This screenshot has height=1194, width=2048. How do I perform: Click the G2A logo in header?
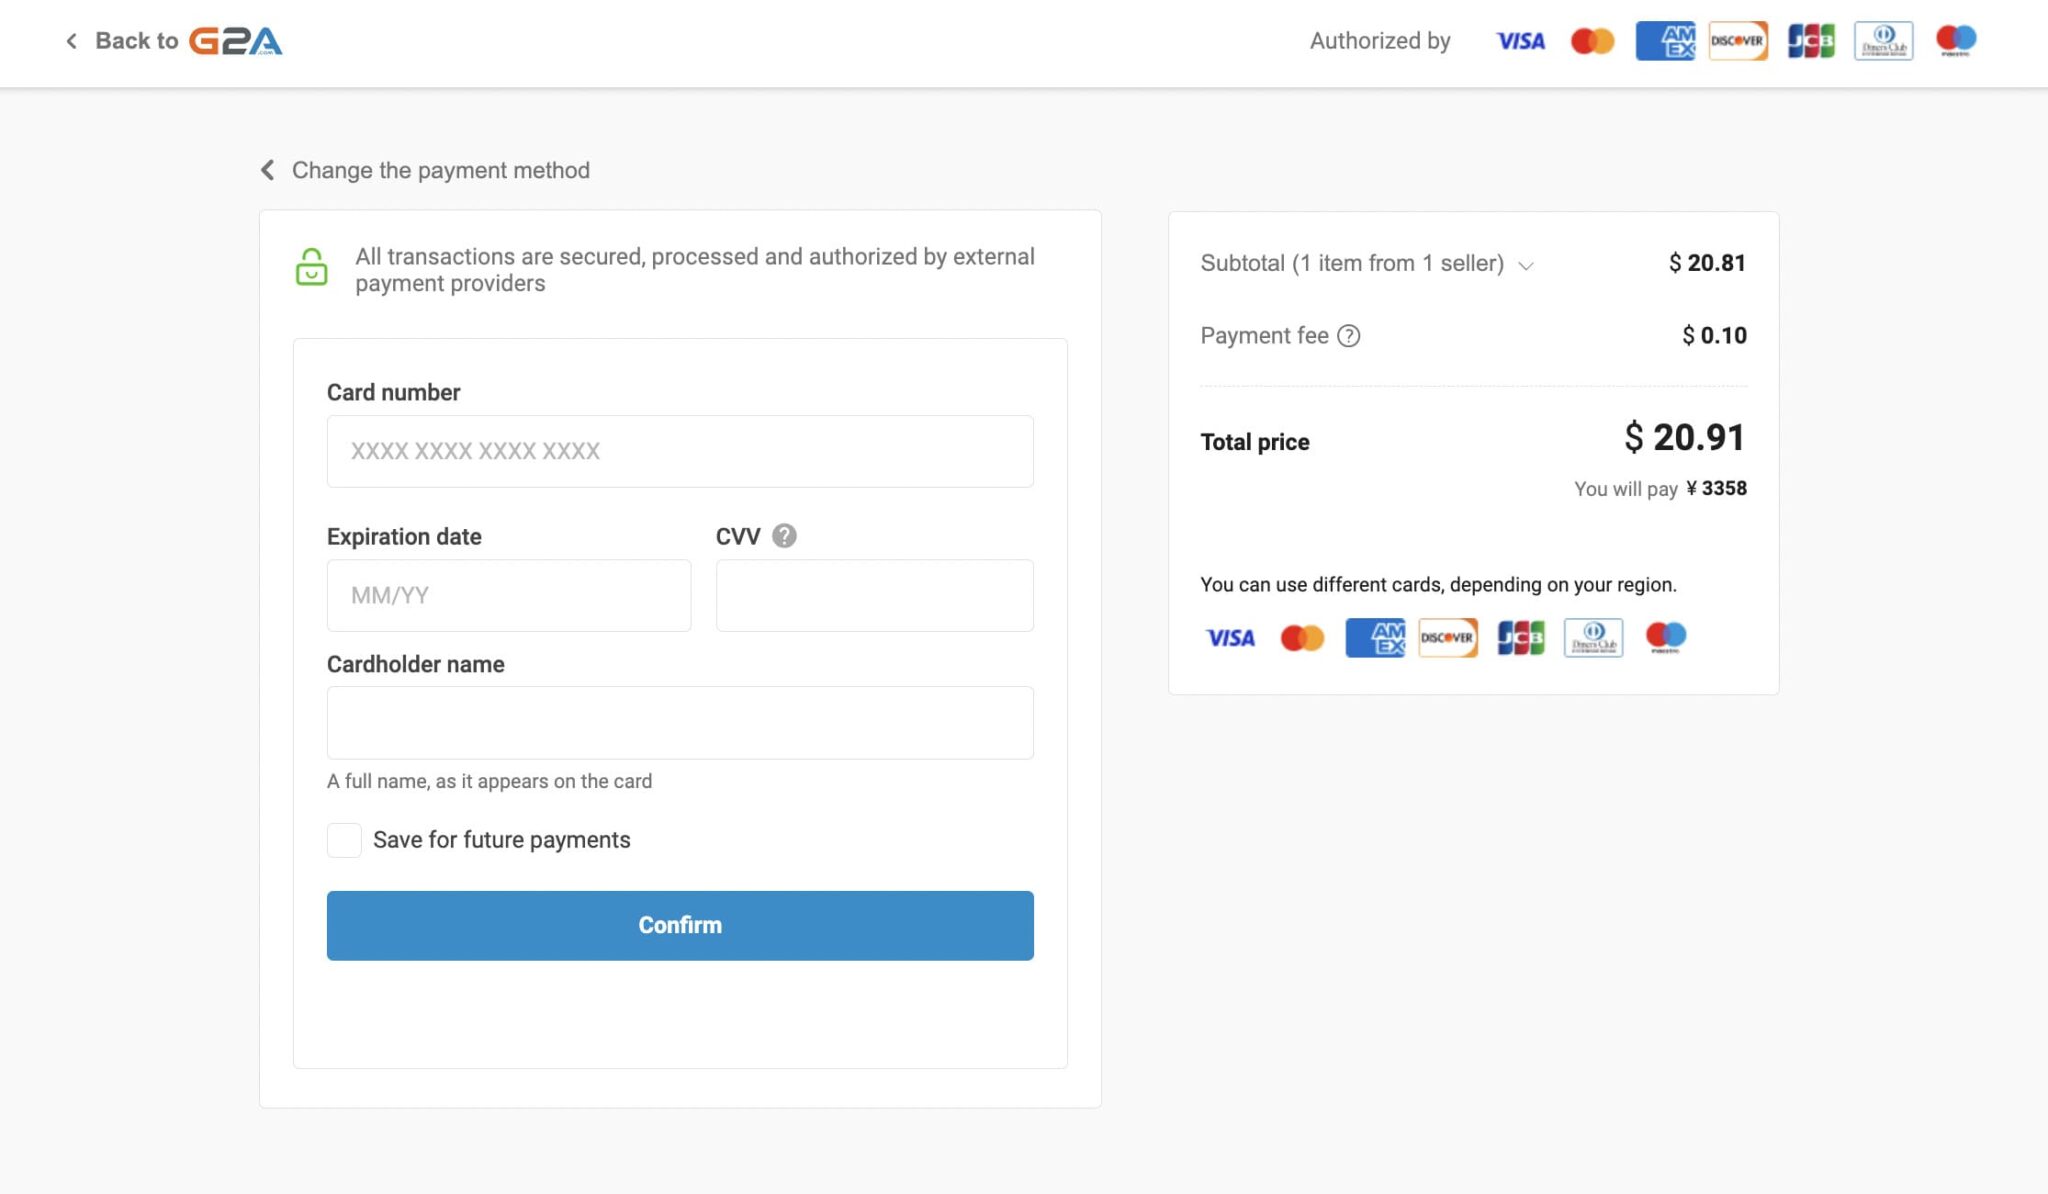(236, 41)
